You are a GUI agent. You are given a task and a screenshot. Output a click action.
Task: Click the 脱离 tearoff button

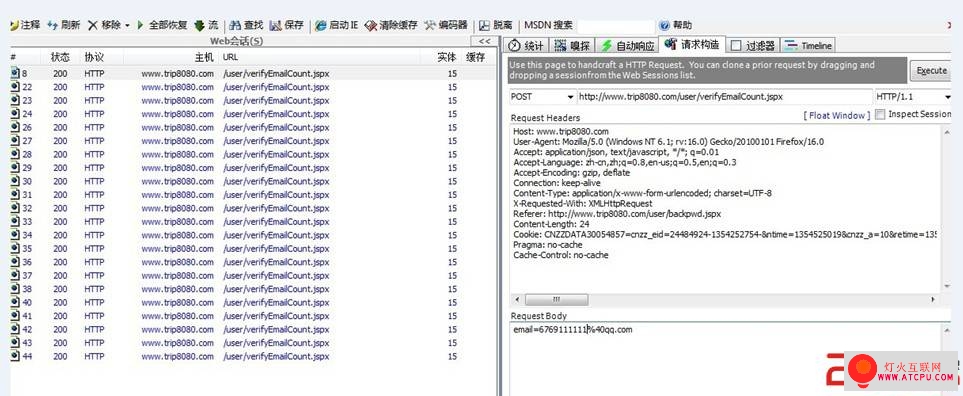click(x=496, y=25)
